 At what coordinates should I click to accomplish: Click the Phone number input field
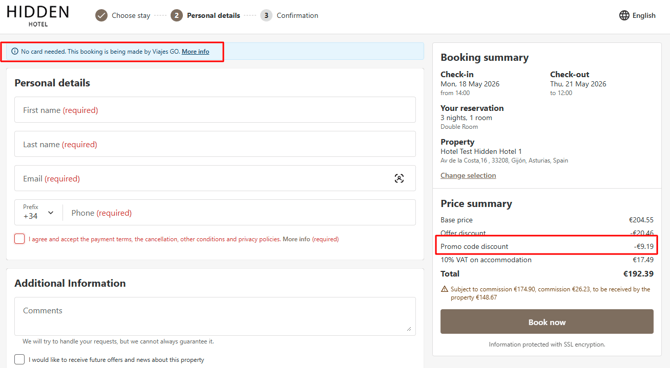(x=239, y=212)
